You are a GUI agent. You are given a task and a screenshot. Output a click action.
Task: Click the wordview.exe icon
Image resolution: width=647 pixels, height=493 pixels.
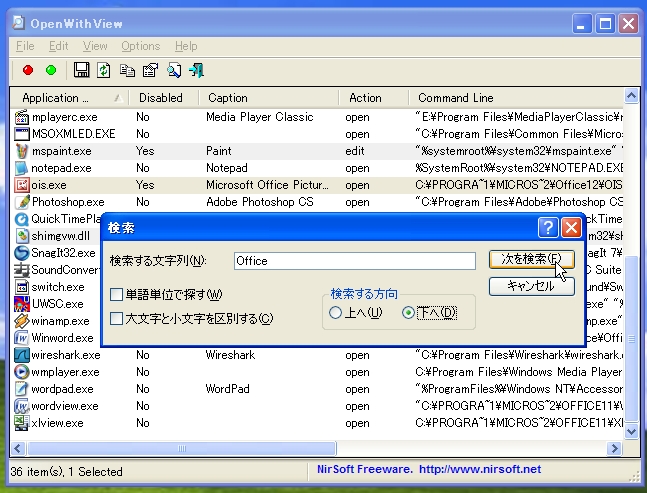[x=21, y=406]
